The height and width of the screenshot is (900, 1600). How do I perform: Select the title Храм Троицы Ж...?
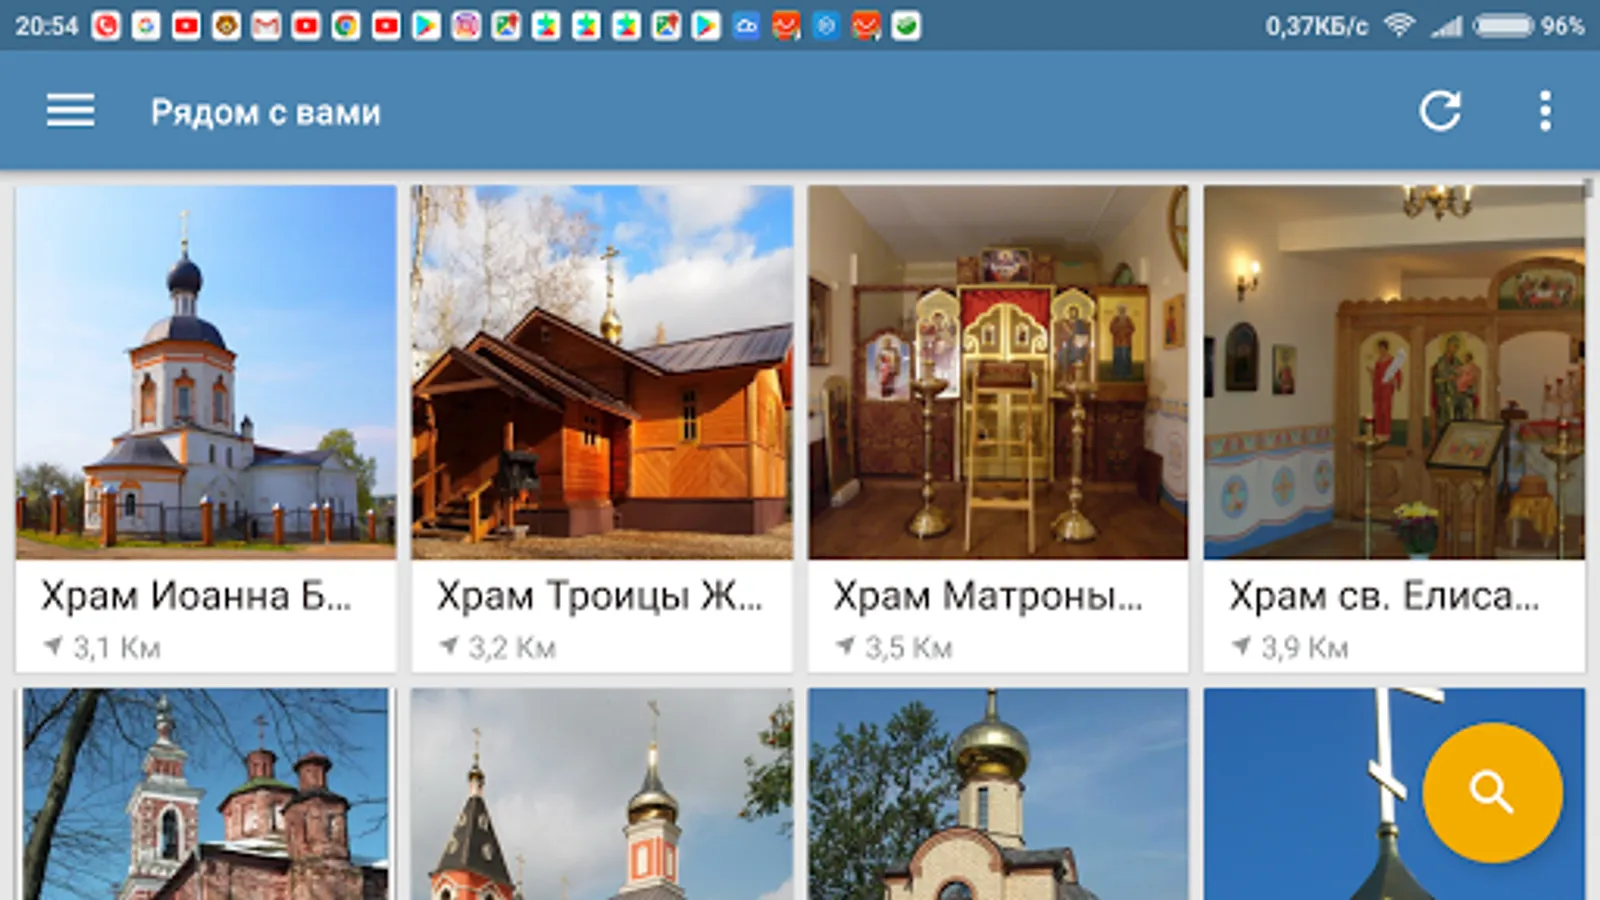[600, 596]
